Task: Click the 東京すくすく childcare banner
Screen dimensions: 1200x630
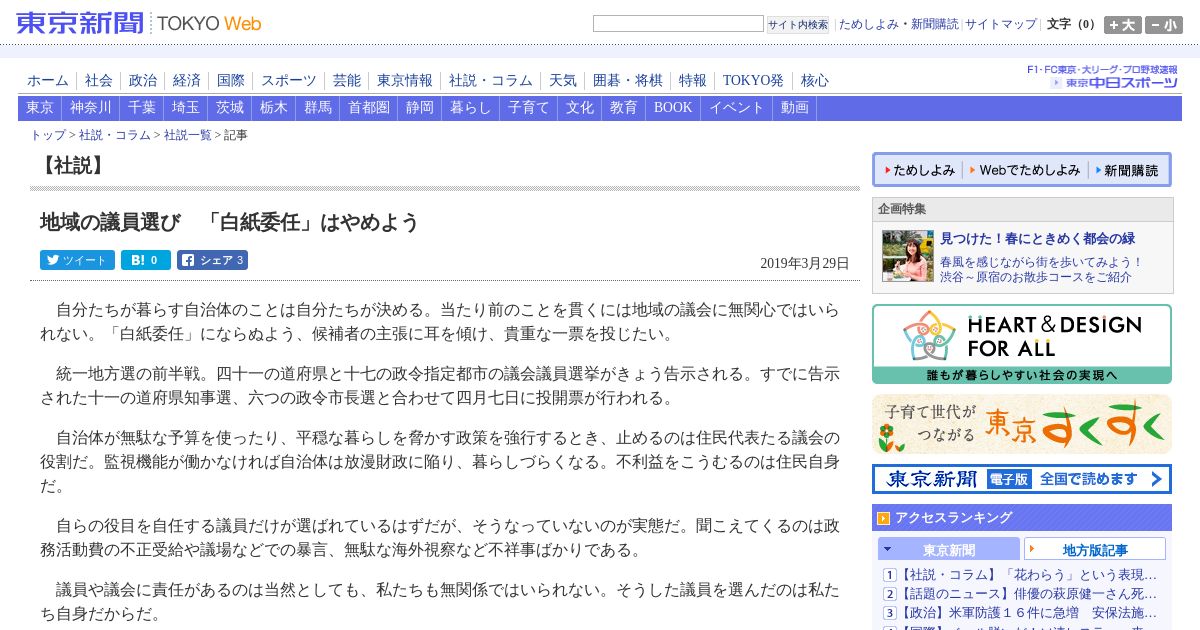Action: pos(1021,424)
